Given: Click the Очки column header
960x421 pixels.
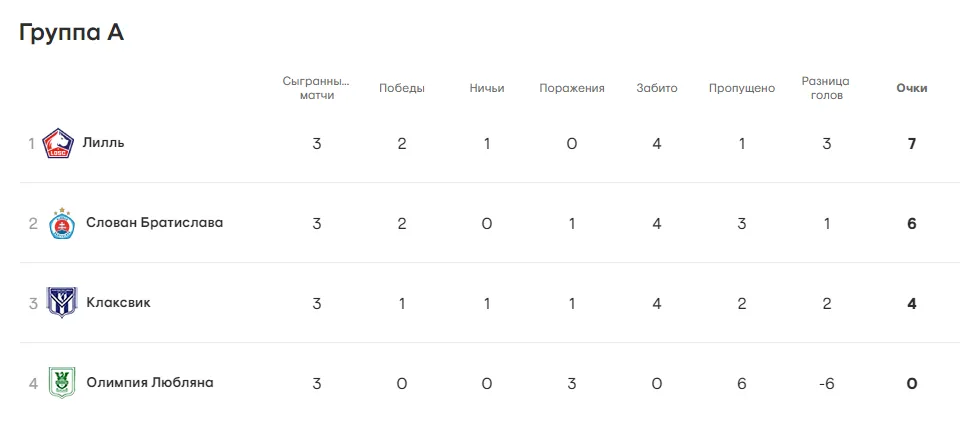Looking at the screenshot, I should (911, 88).
